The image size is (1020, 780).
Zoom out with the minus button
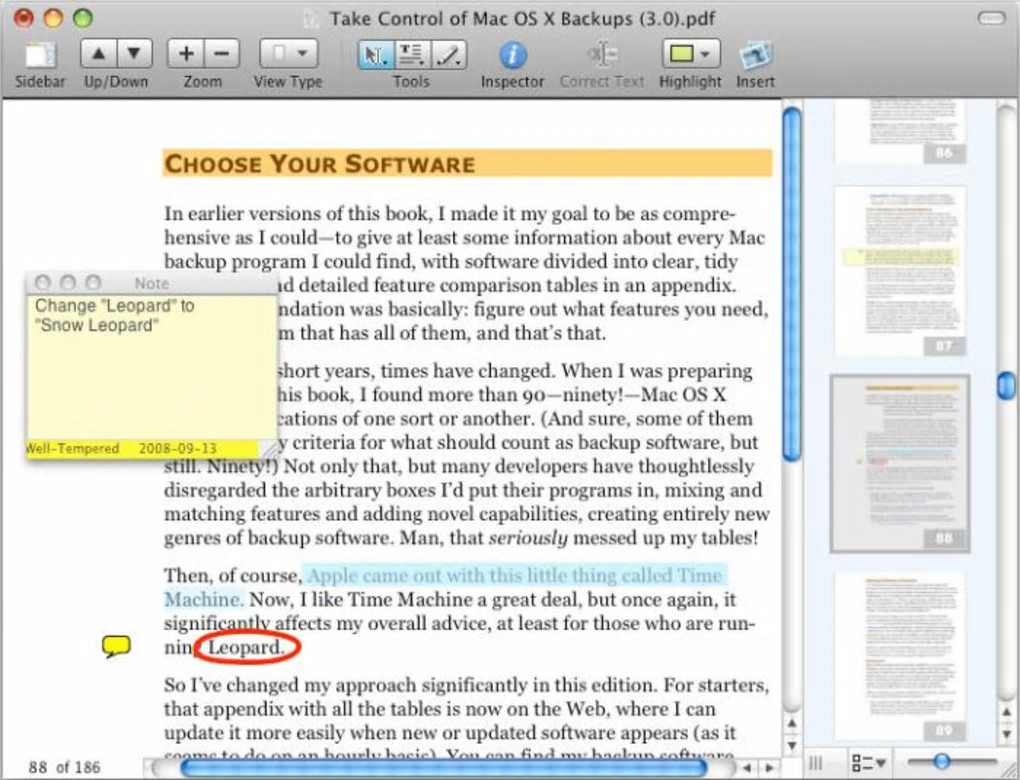(x=222, y=53)
